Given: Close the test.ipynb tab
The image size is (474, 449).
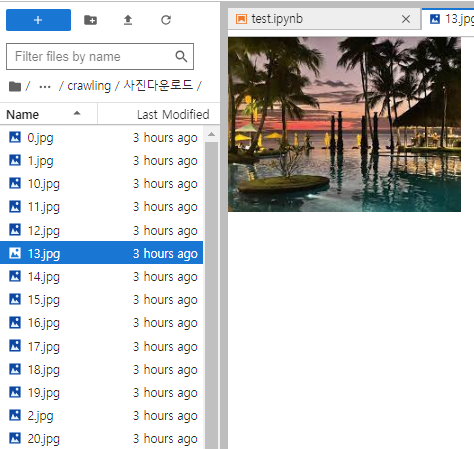Looking at the screenshot, I should (406, 19).
